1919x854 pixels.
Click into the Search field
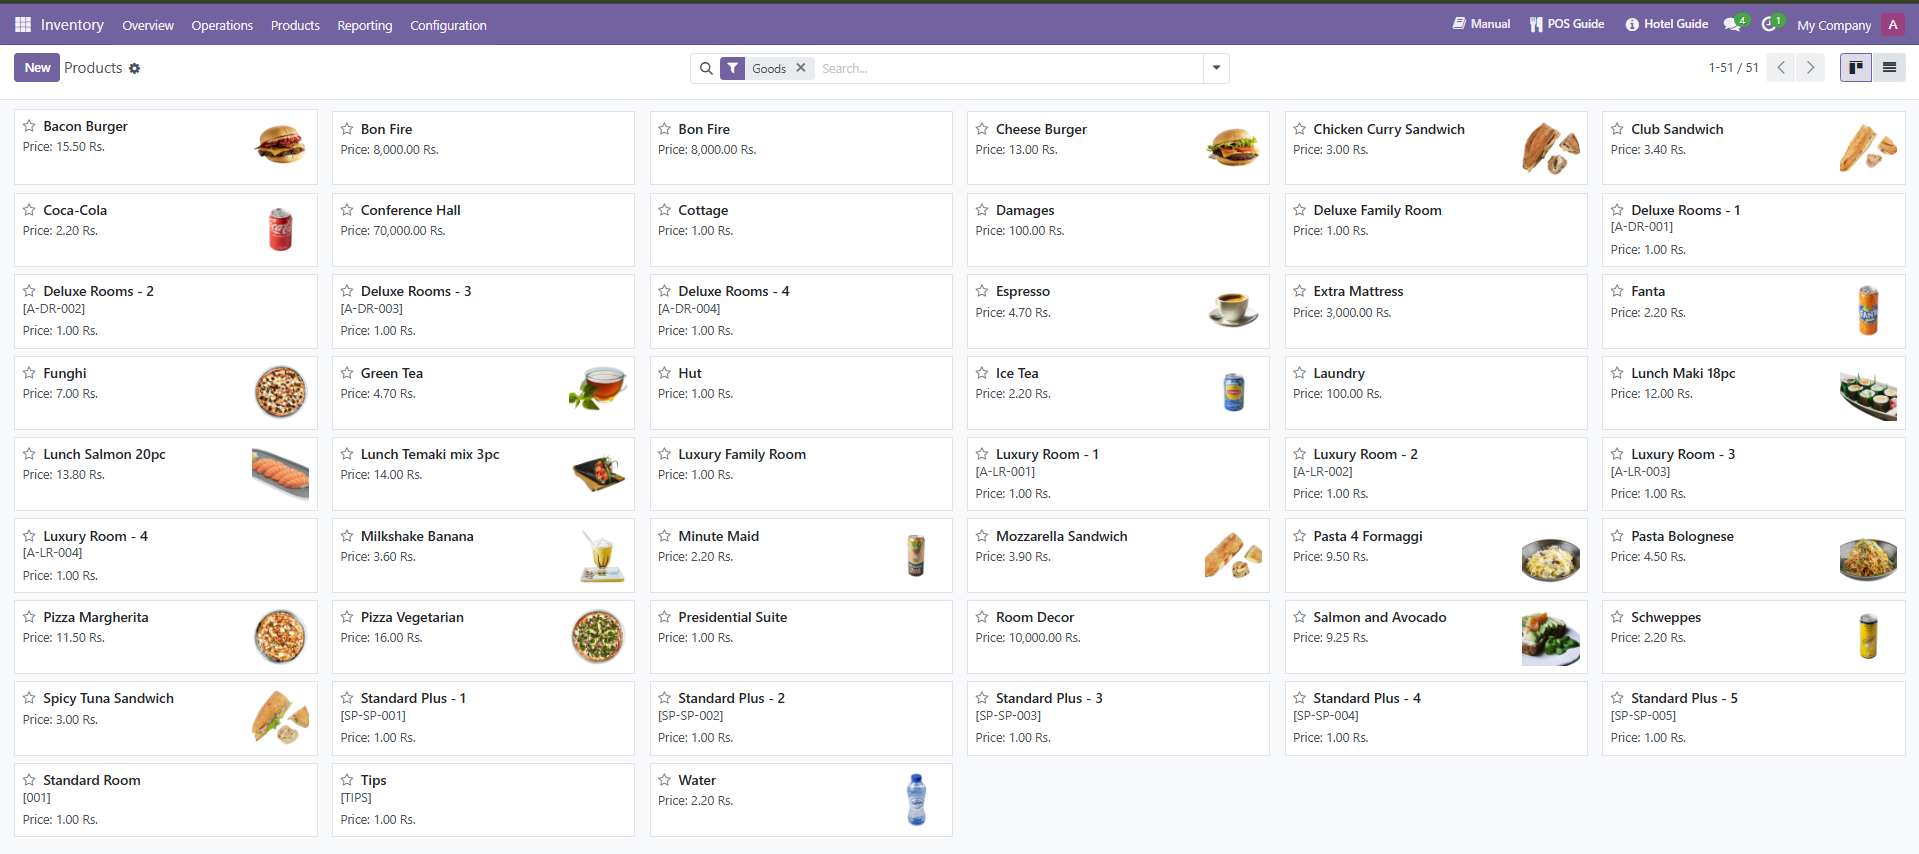[x=1010, y=68]
